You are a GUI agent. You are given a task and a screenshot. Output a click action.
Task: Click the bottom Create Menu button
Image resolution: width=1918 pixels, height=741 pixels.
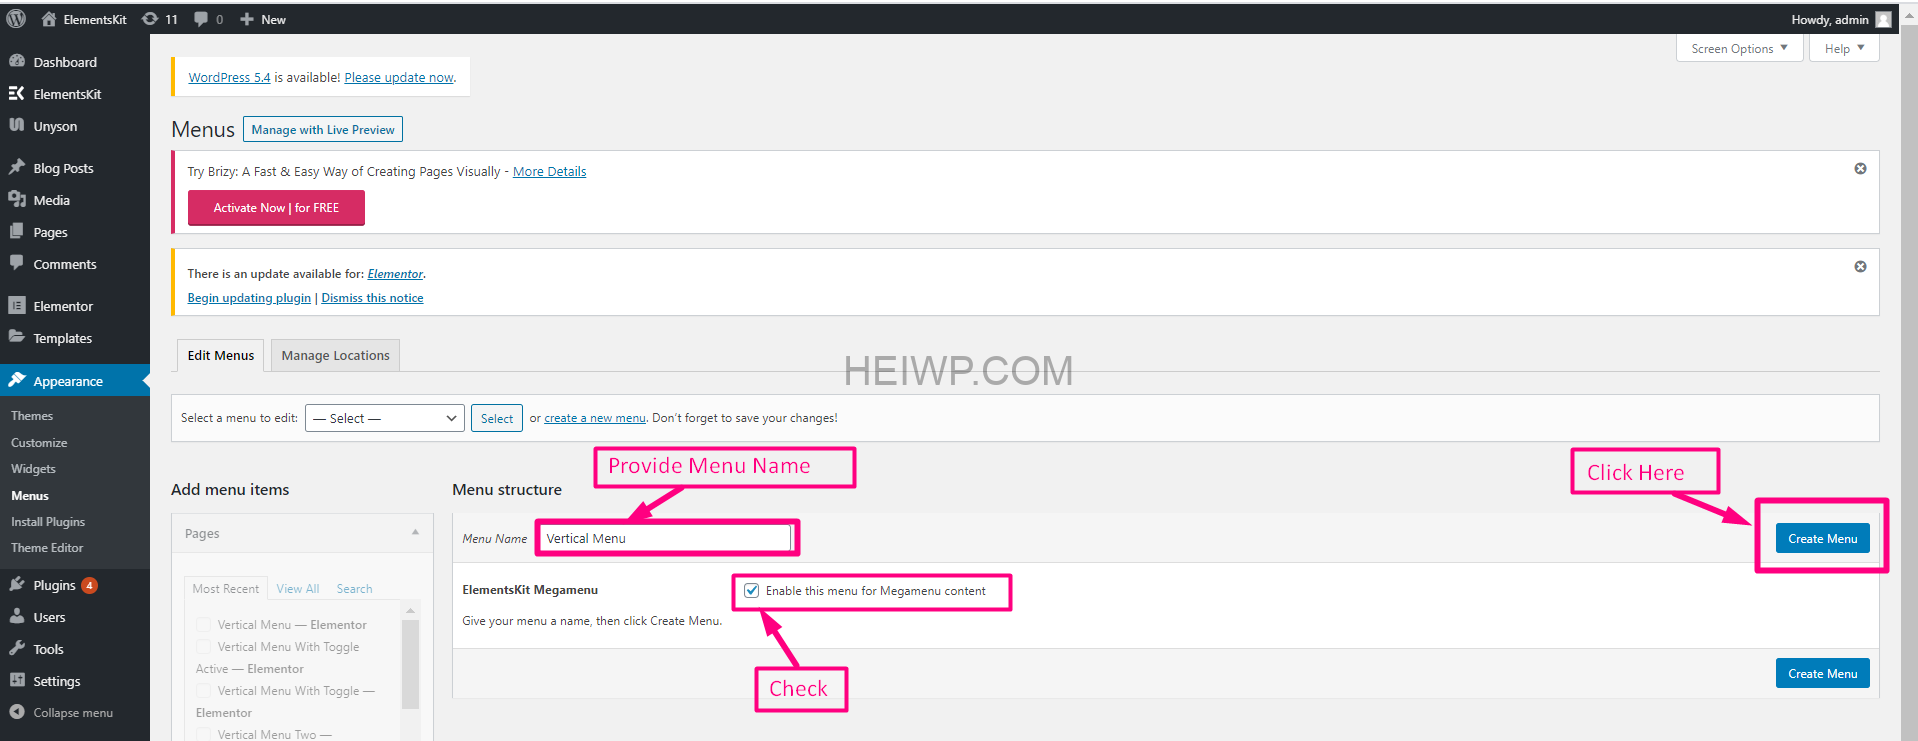point(1822,673)
